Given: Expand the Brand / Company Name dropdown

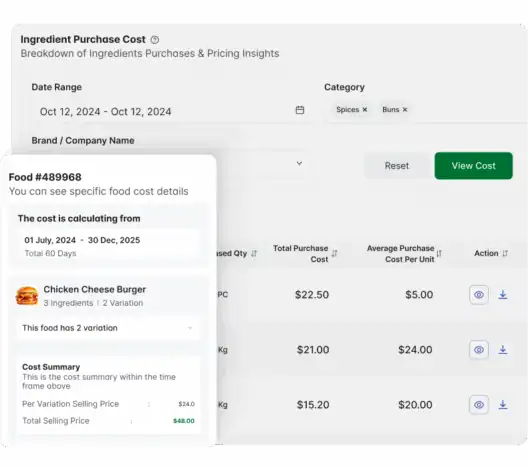Looking at the screenshot, I should 299,164.
